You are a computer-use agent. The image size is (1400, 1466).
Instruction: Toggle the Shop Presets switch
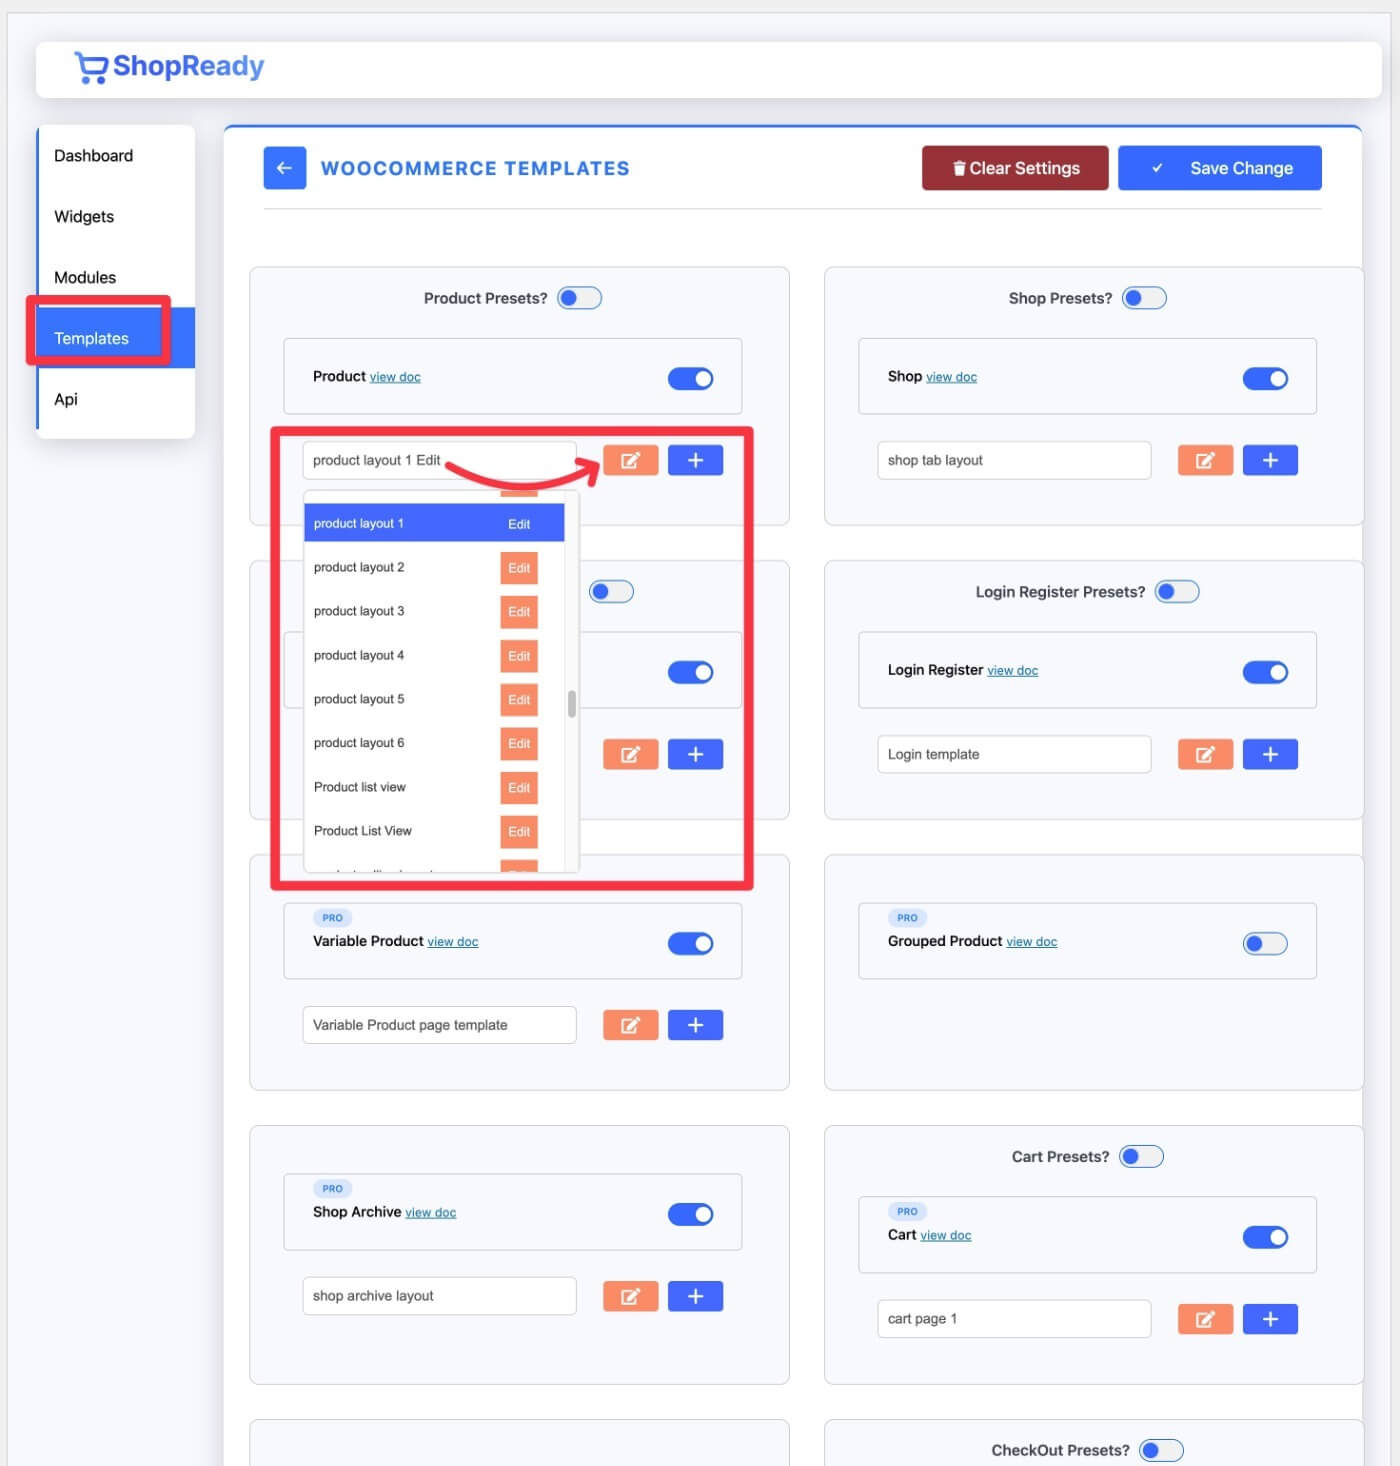1144,298
